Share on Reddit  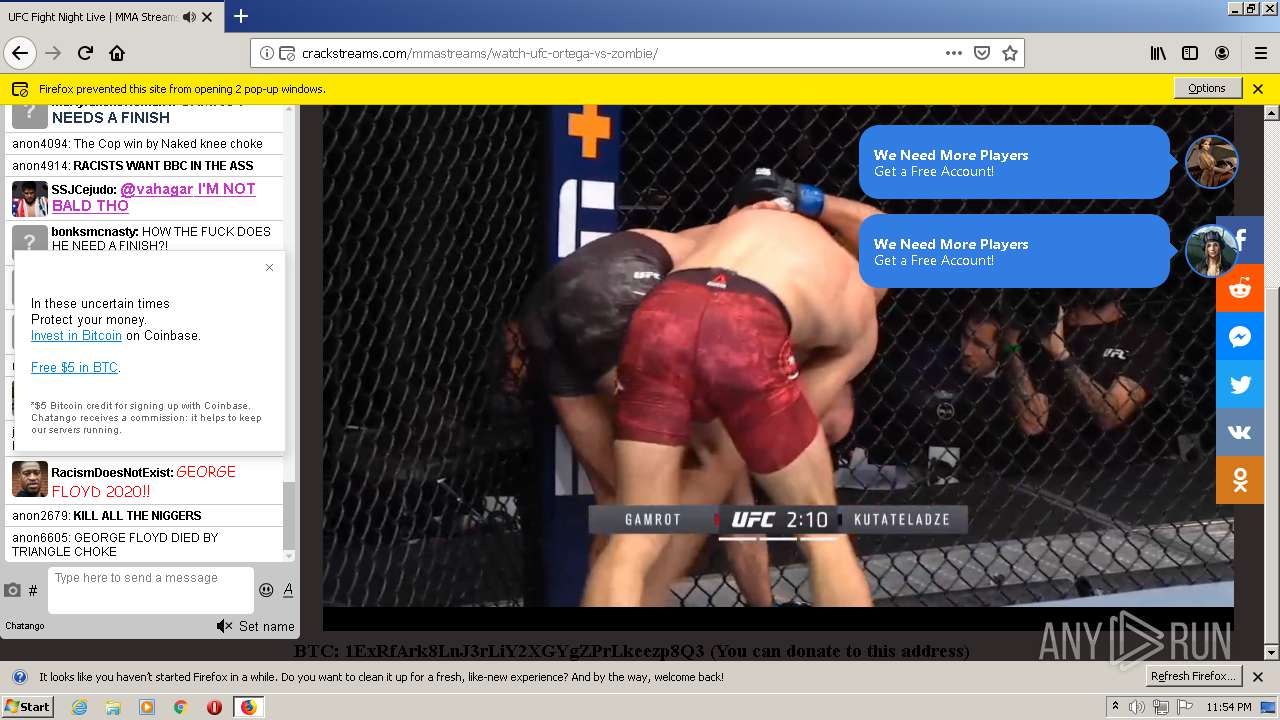tap(1240, 289)
